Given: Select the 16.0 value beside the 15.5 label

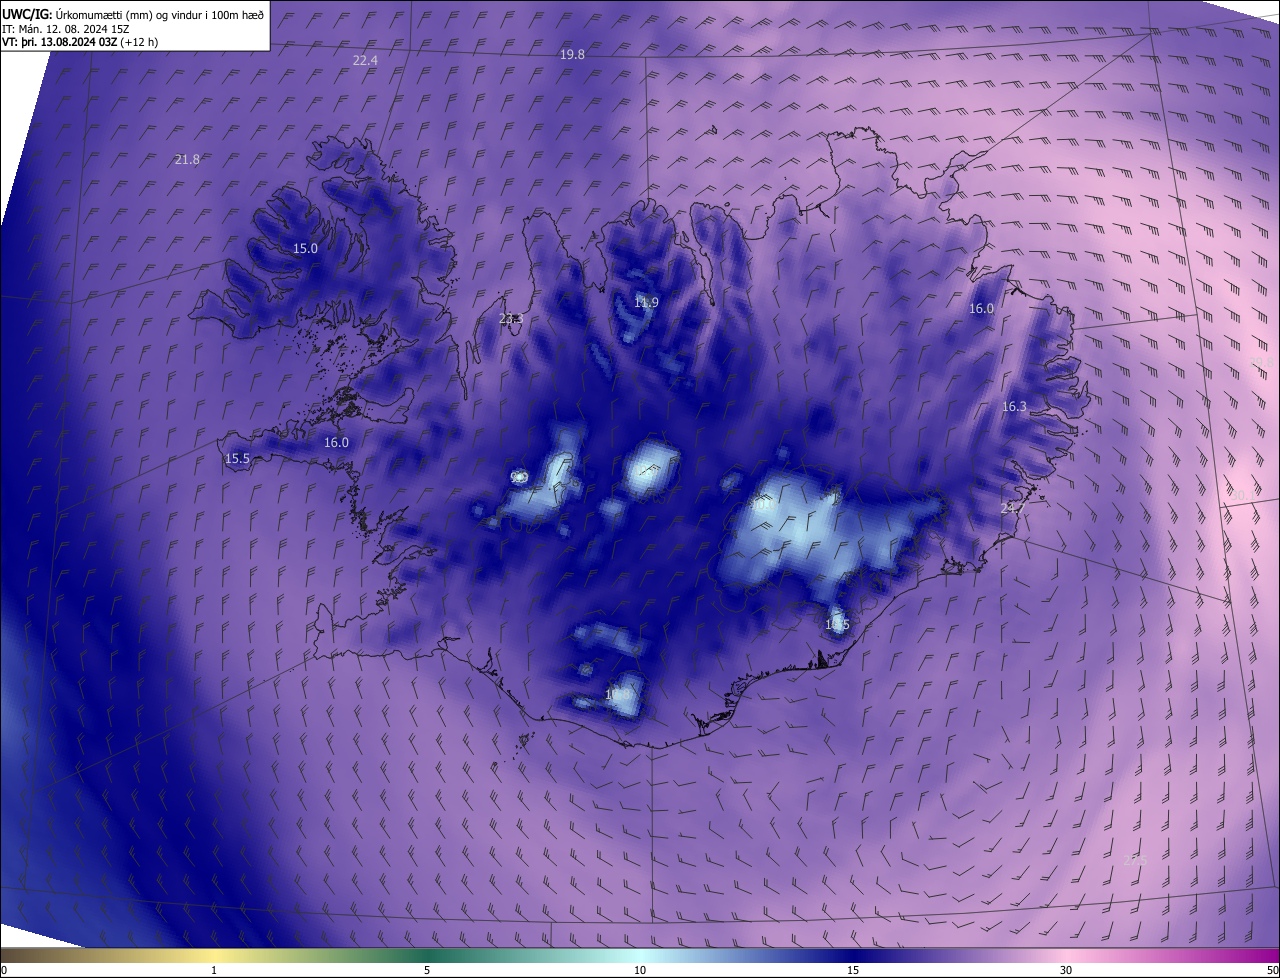Looking at the screenshot, I should [336, 442].
